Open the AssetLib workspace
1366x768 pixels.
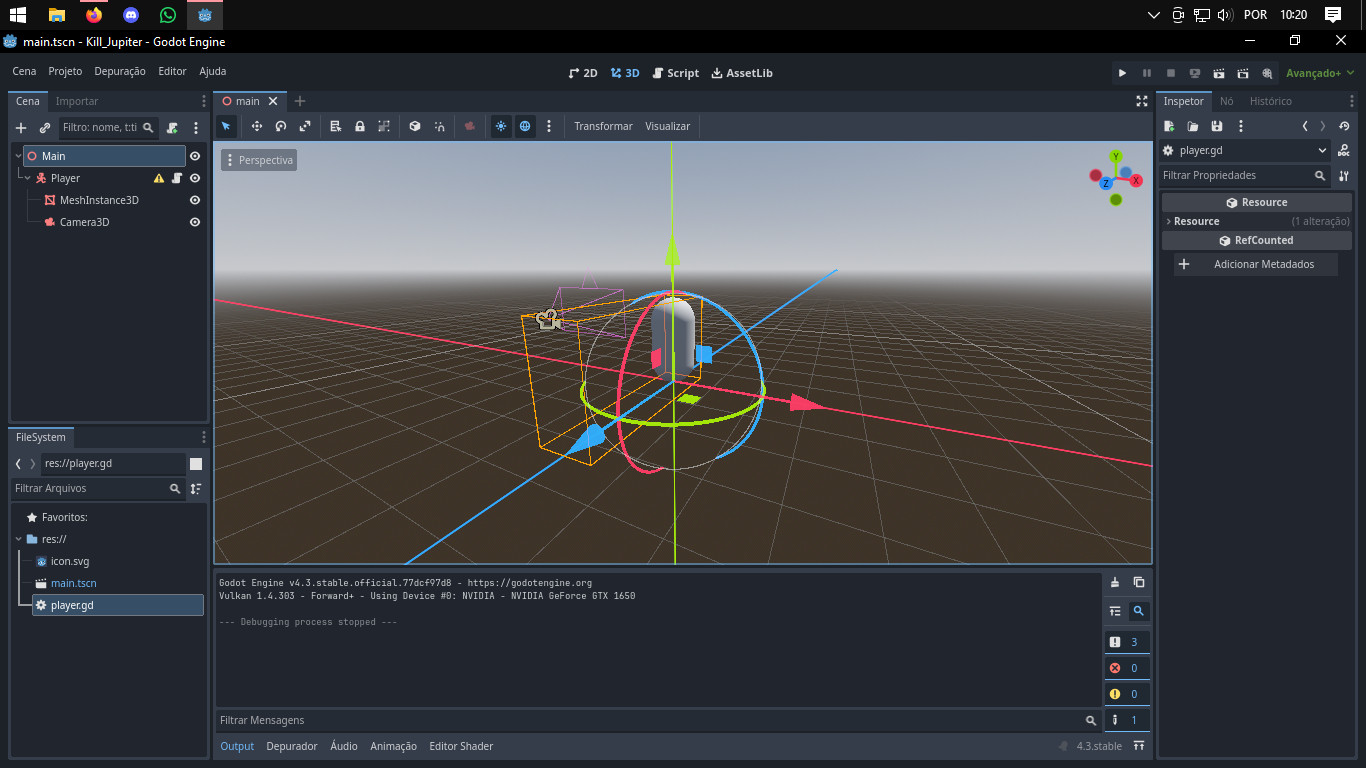coord(742,73)
